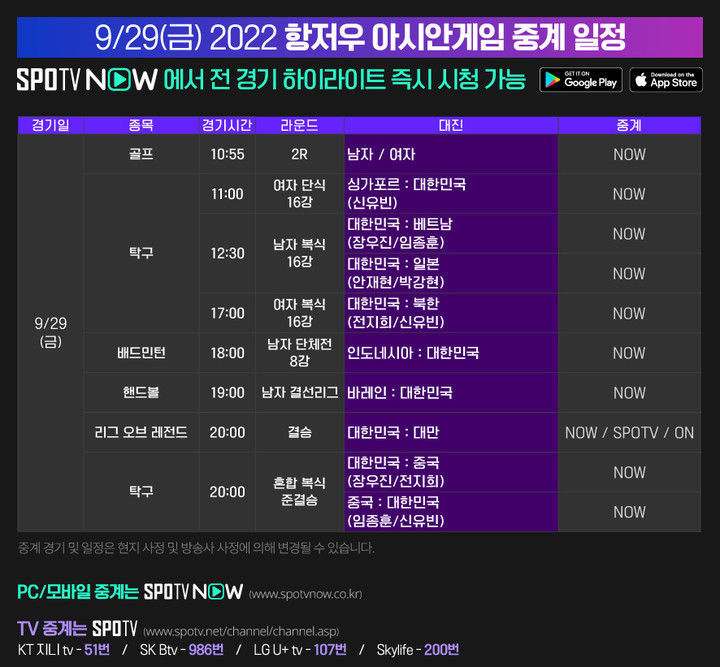Select the 18:00 time cell

227,353
